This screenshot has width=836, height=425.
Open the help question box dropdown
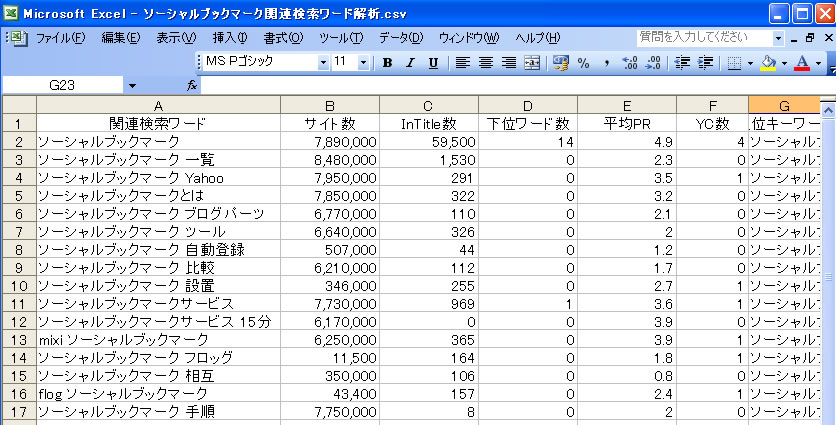point(778,38)
